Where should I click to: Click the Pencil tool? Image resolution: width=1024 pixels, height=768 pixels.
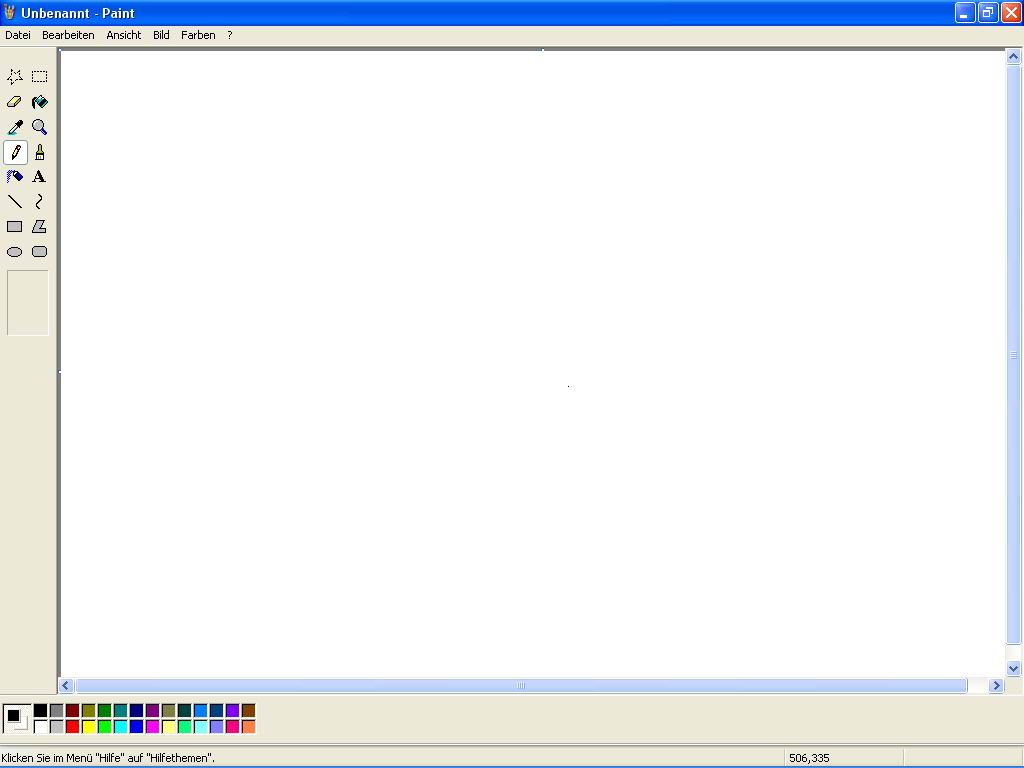coord(15,152)
